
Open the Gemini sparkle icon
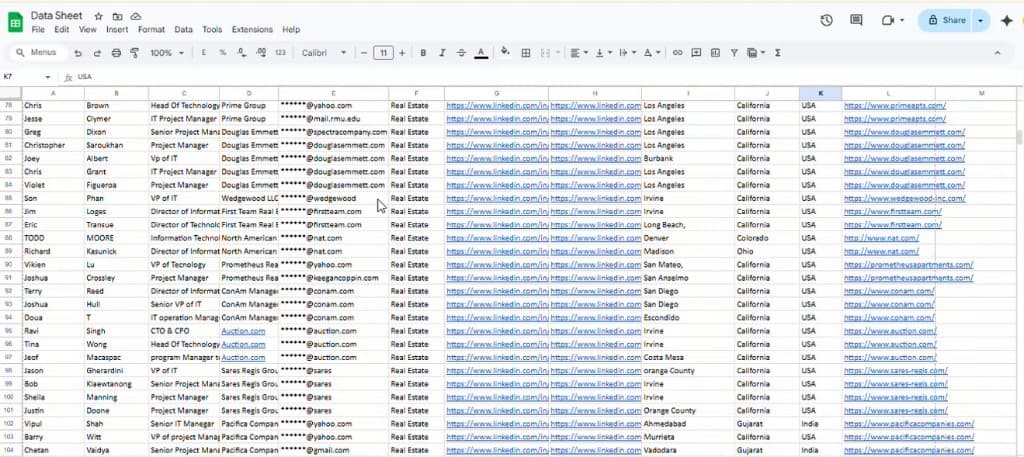click(1006, 20)
